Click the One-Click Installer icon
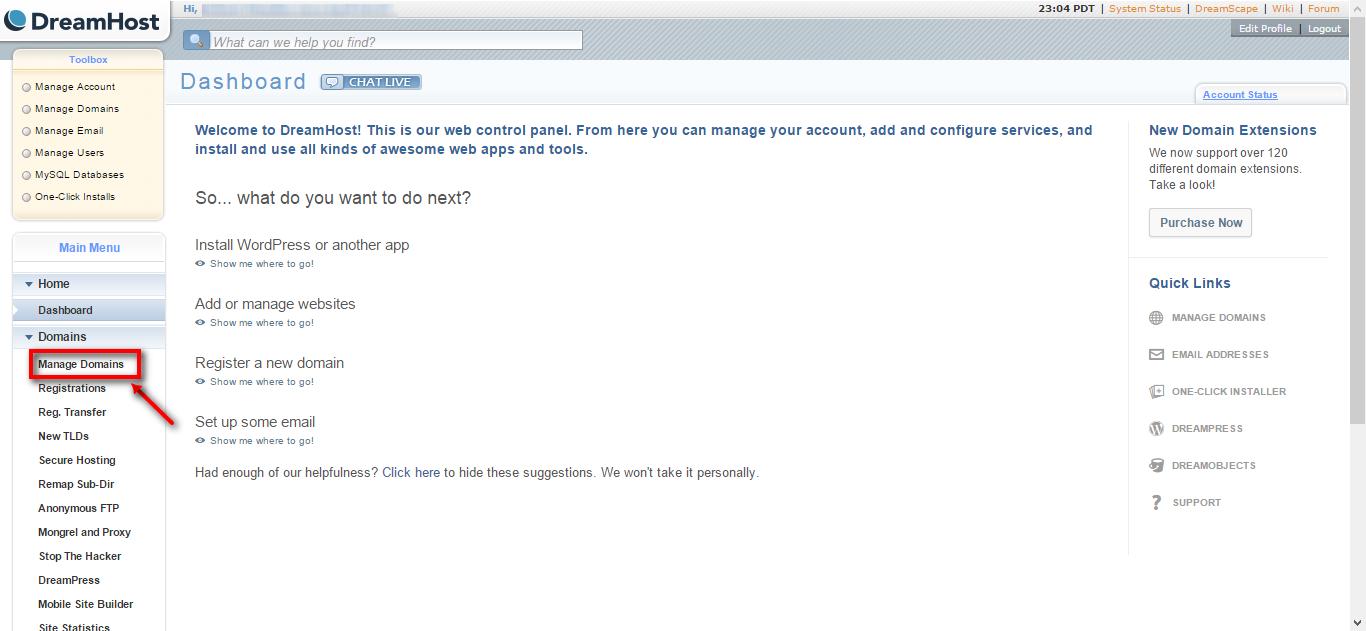The height and width of the screenshot is (631, 1366). pos(1156,392)
